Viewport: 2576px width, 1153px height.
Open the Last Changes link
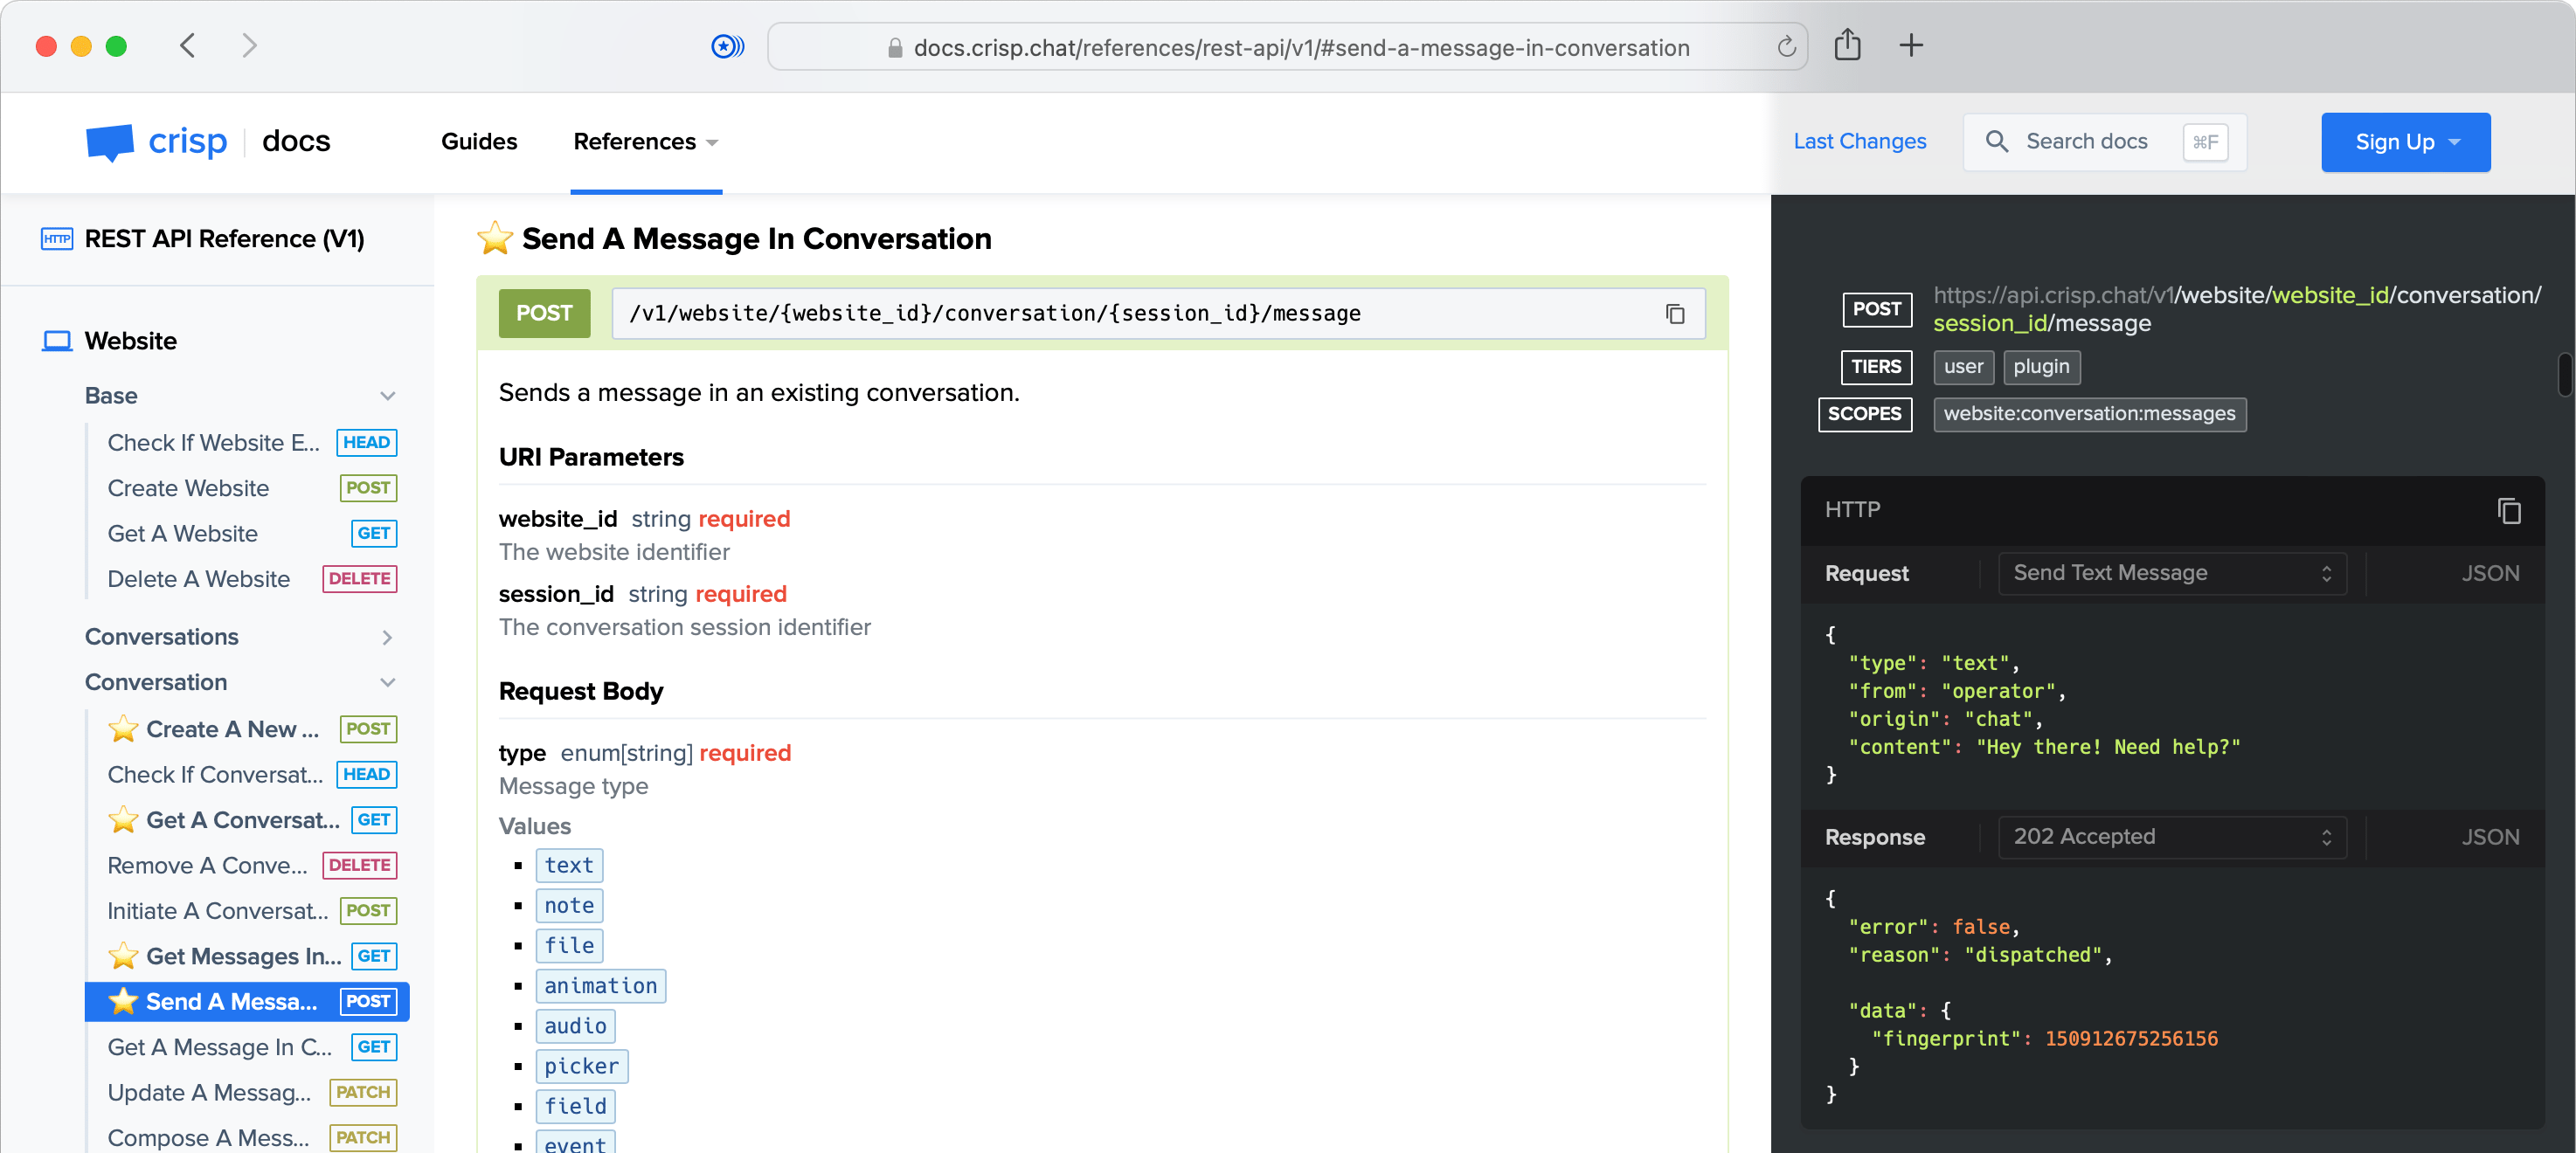click(1859, 142)
